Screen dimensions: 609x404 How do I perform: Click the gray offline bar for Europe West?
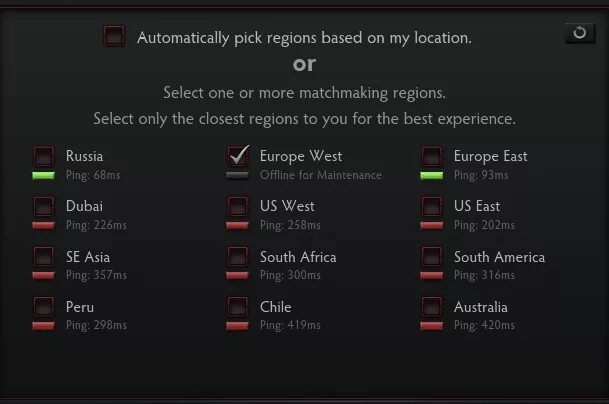237,176
